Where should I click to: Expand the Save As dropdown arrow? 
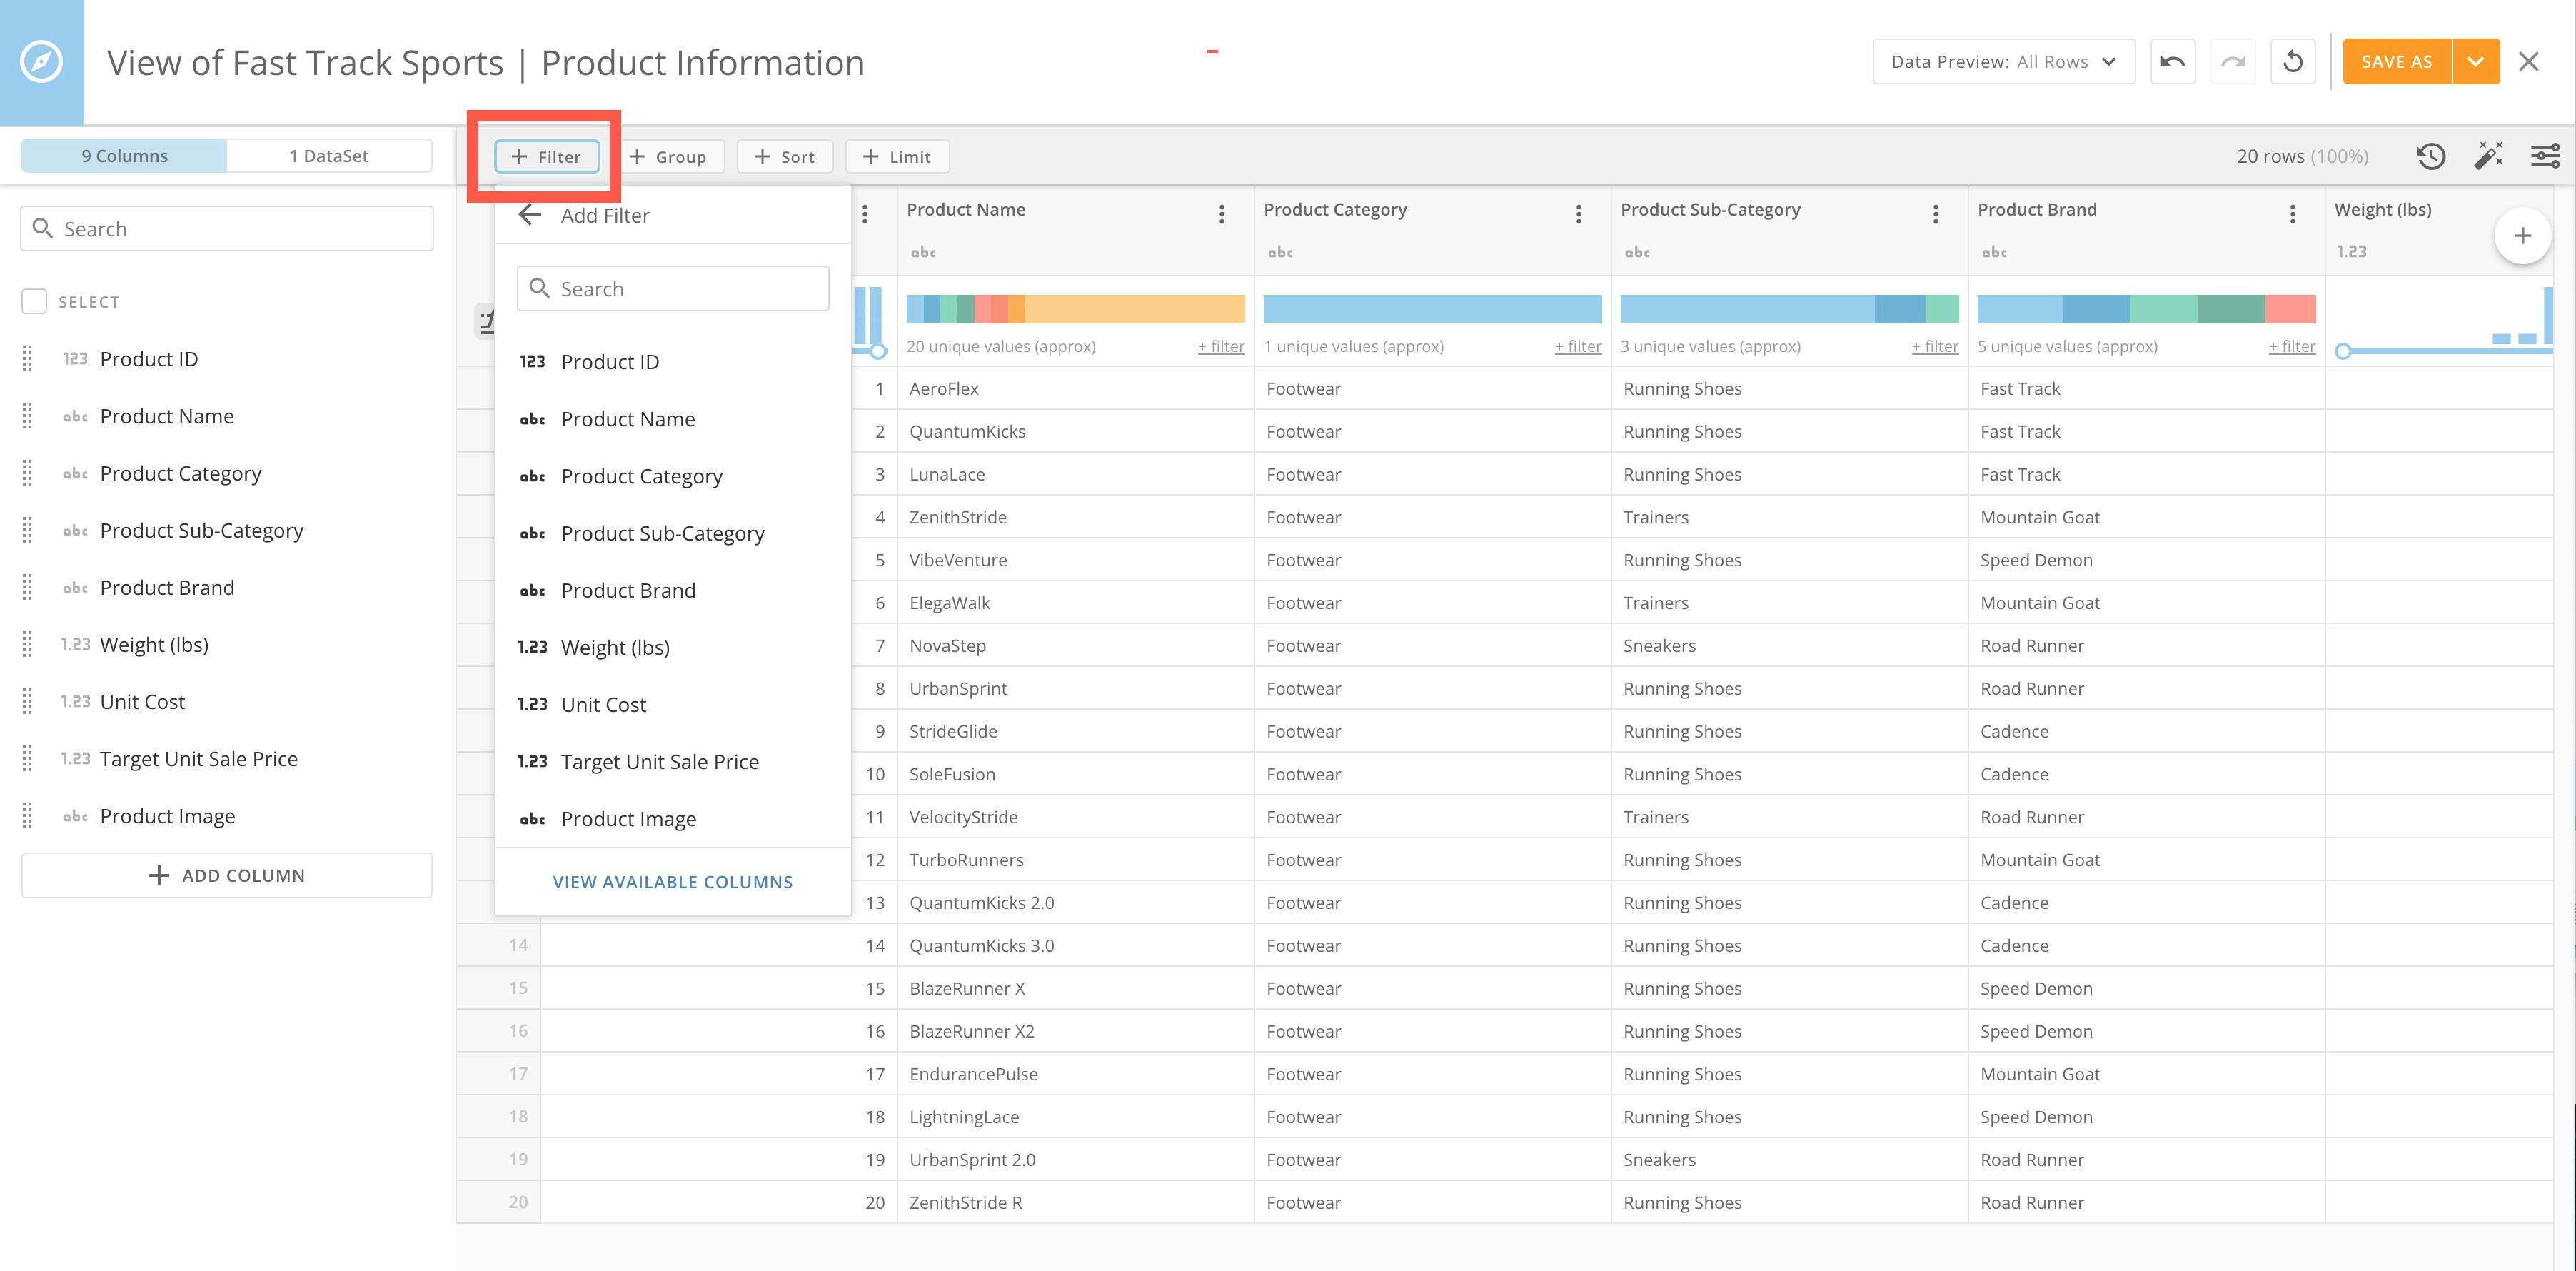point(2475,62)
